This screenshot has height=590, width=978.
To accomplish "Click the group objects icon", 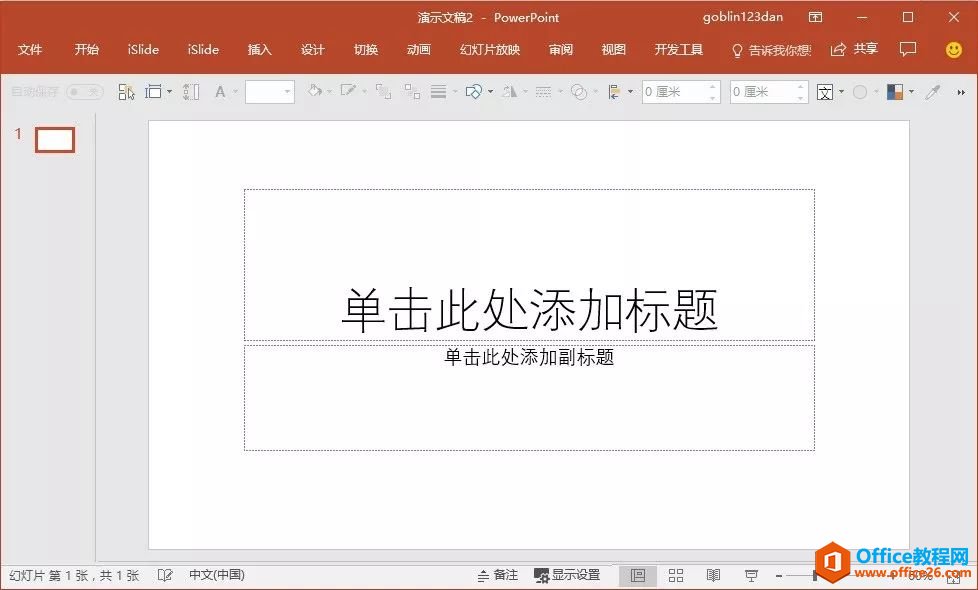I will tap(383, 92).
